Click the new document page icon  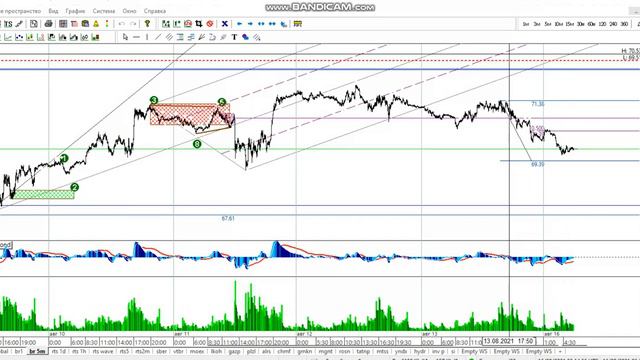(x=34, y=24)
